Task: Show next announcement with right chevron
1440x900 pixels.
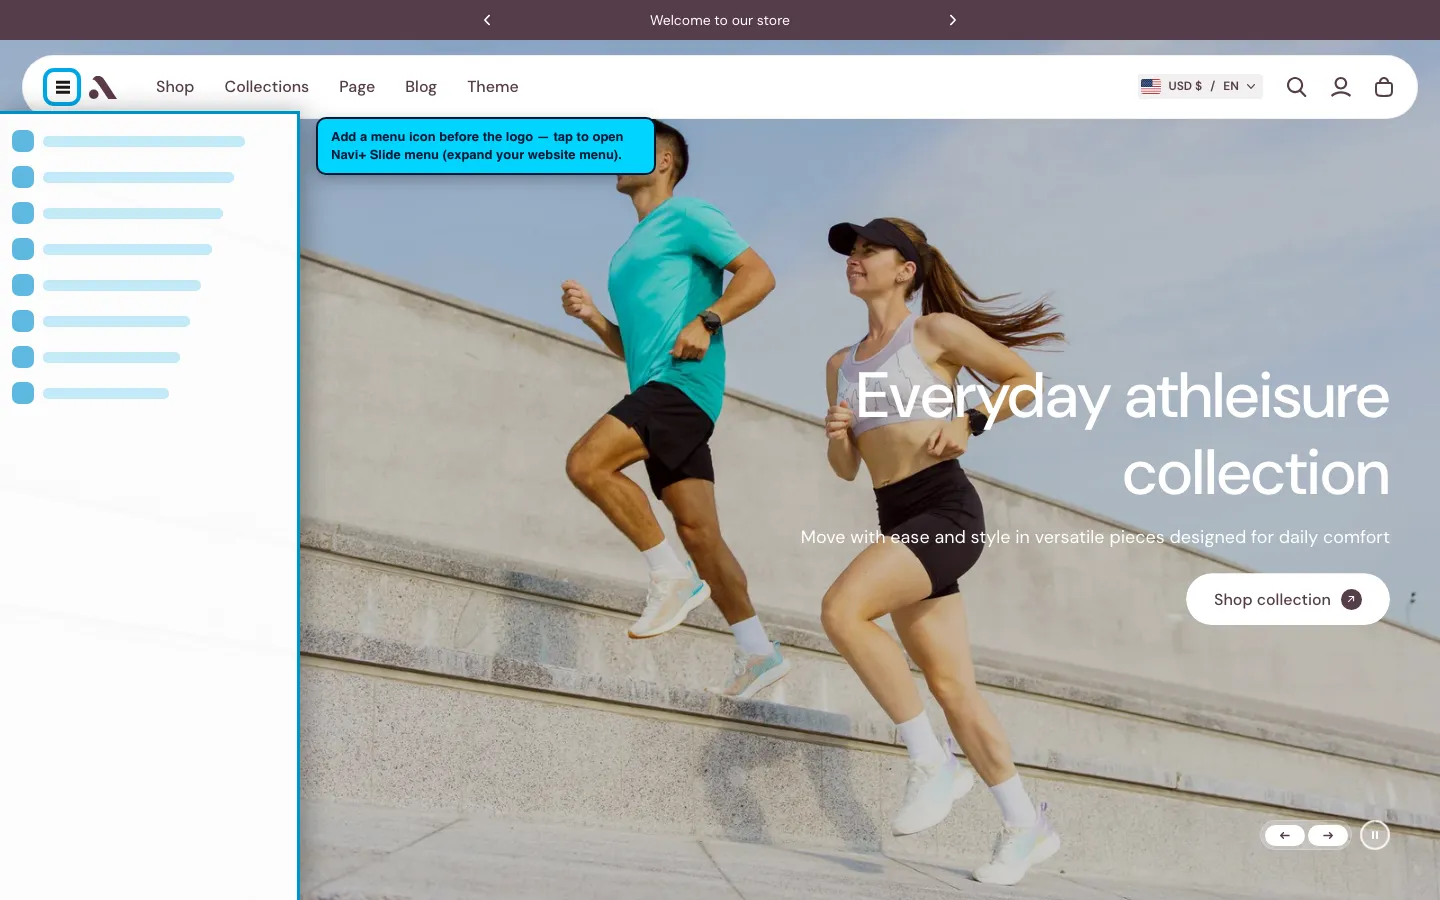Action: pyautogui.click(x=953, y=20)
